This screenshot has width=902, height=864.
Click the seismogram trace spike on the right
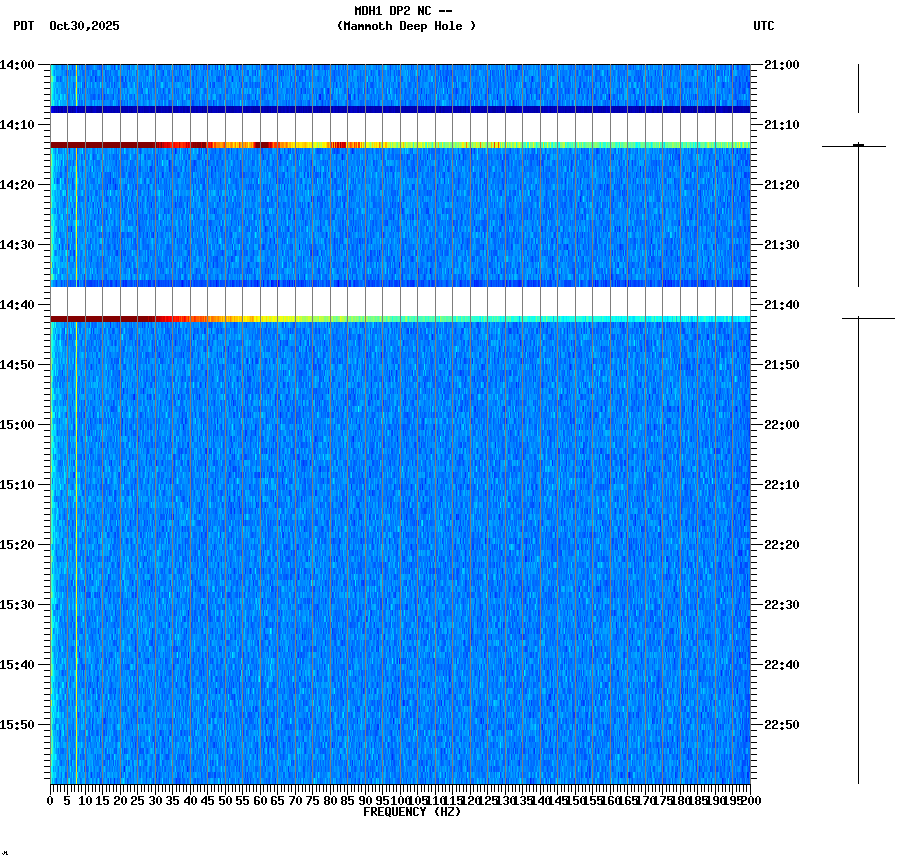(x=857, y=144)
